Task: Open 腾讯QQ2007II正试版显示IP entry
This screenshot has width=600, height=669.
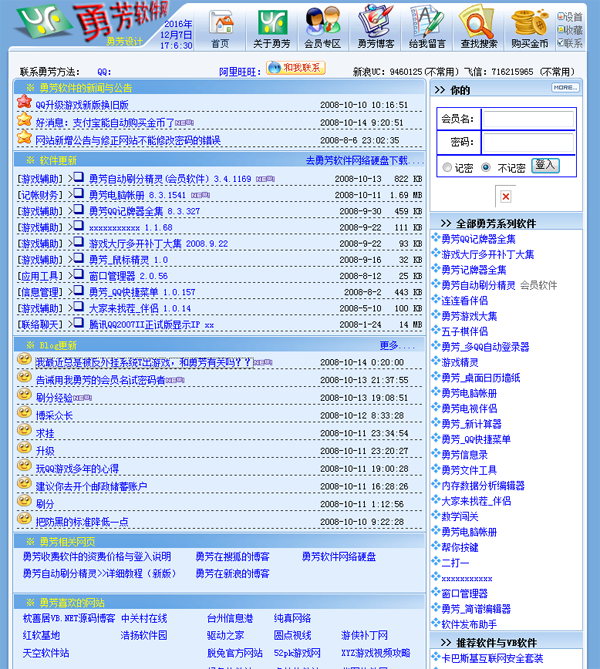Action: [x=151, y=325]
